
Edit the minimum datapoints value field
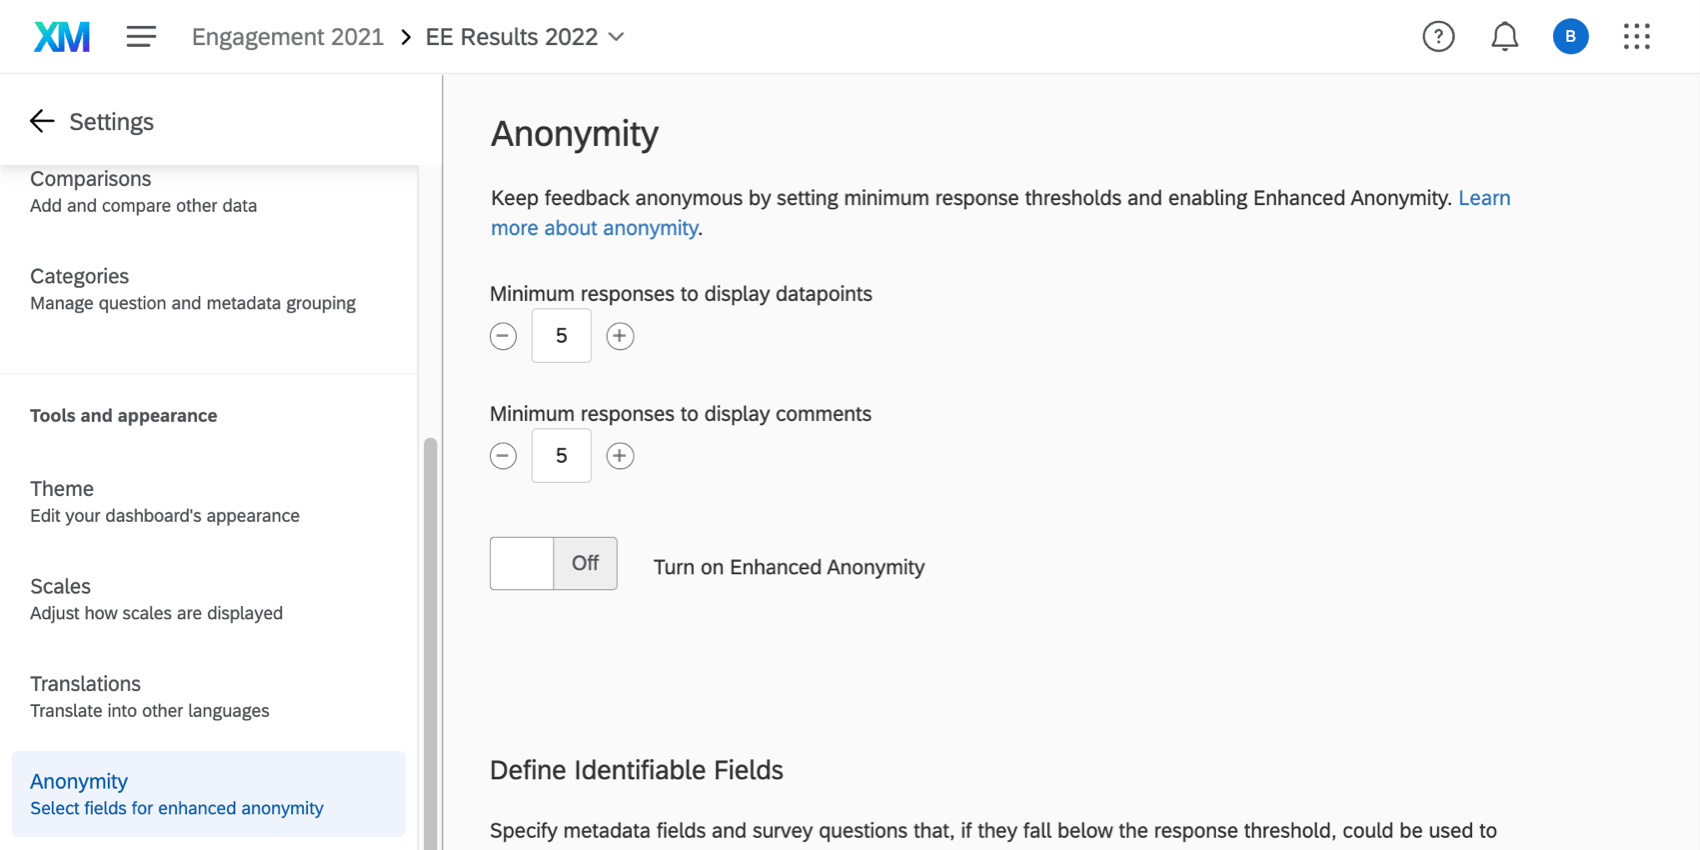pyautogui.click(x=561, y=336)
